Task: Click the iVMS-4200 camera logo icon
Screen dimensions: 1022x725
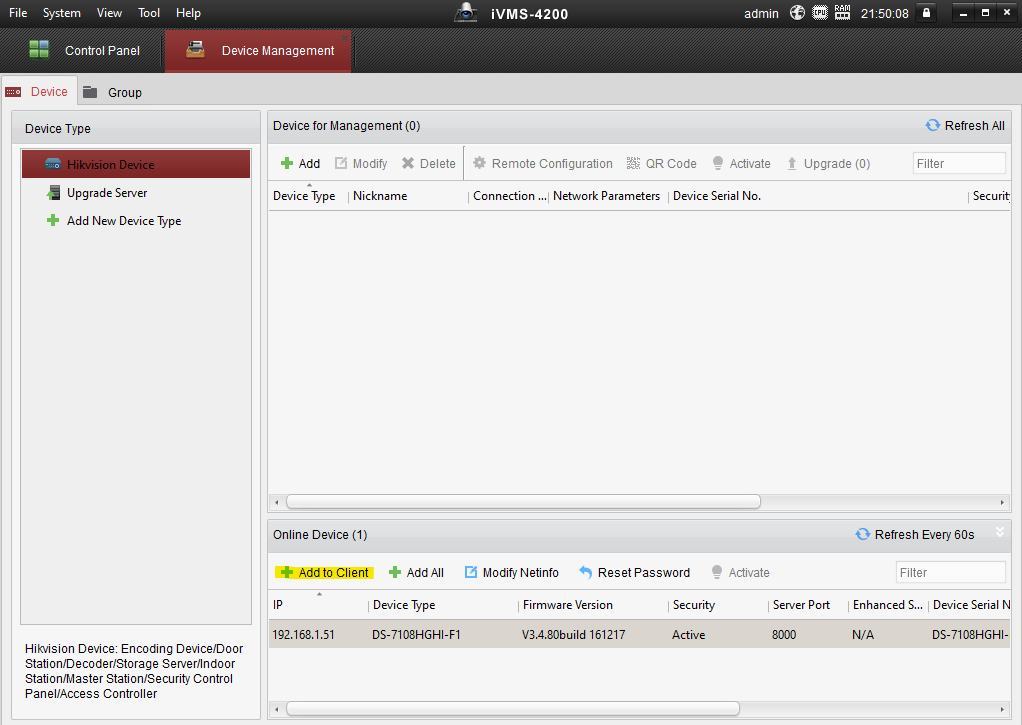Action: 465,12
